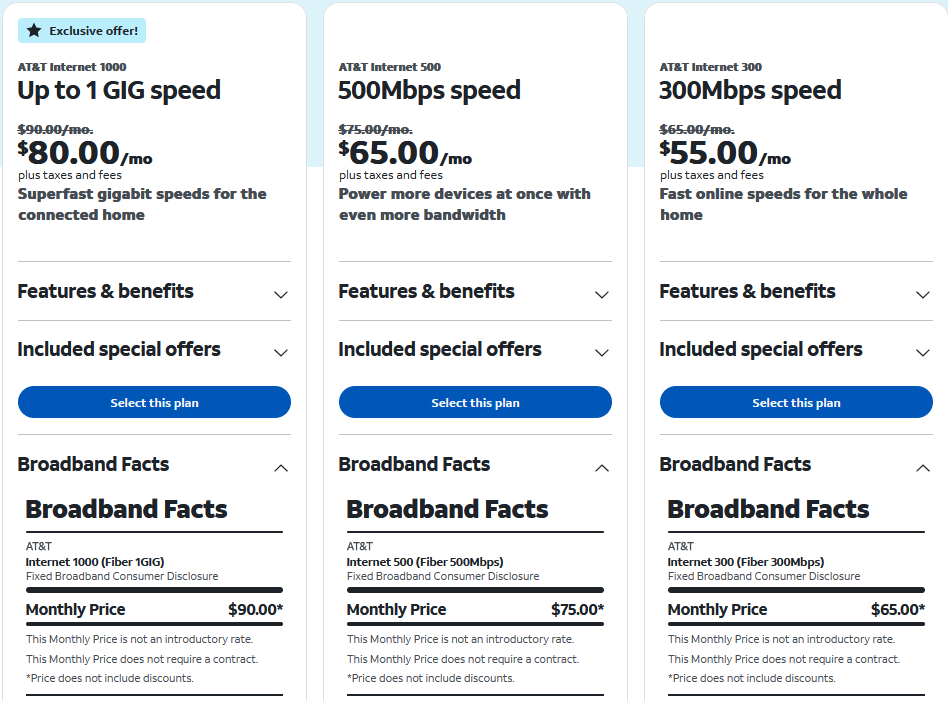Collapse Broadband Facts chevron for Internet 1000
Screen dimensions: 948x701
pyautogui.click(x=281, y=468)
